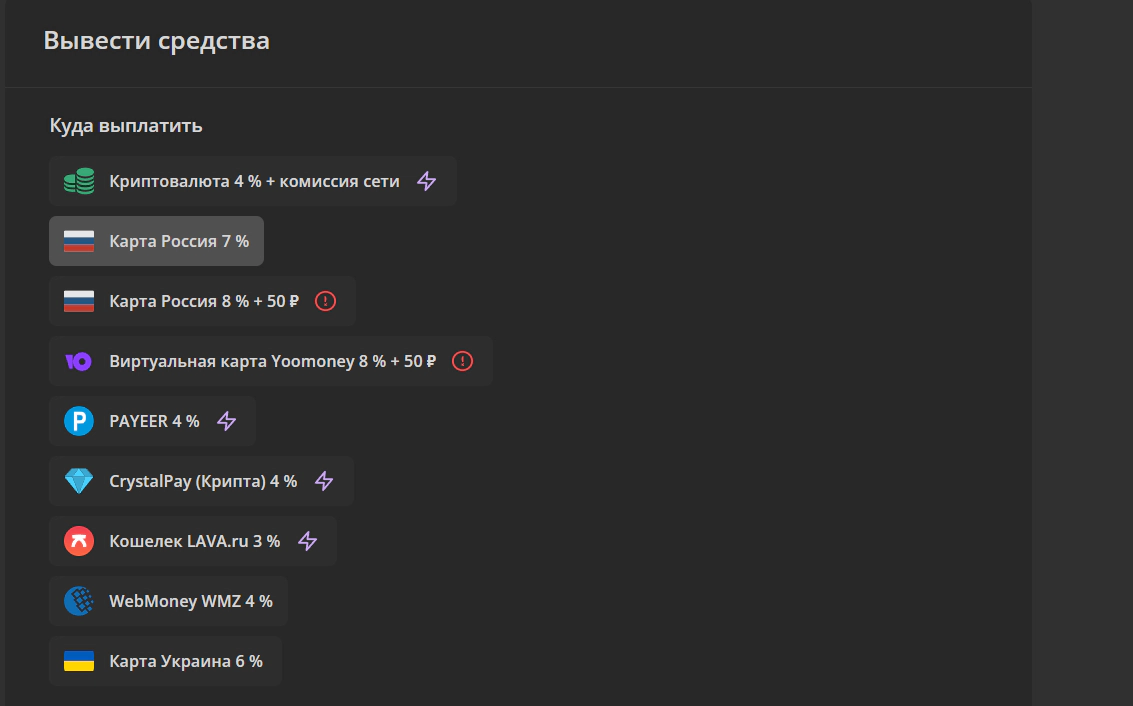Click the lightning icon beside Кошелек LAVA.ru
The width and height of the screenshot is (1133, 706).
308,541
